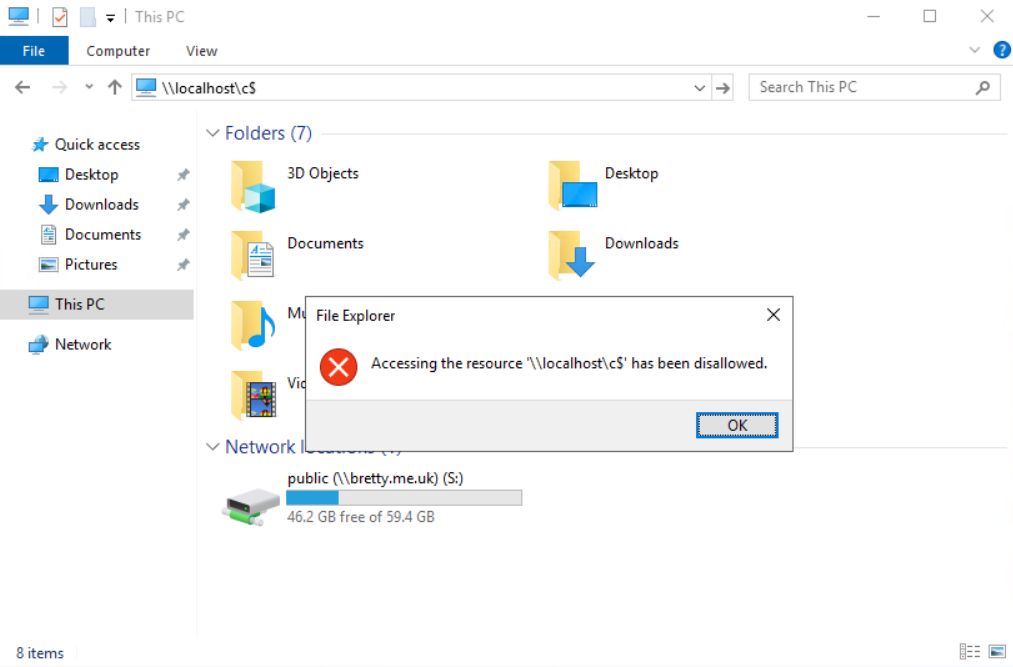Viewport: 1013px width, 667px height.
Task: Switch to the View ribbon tab
Action: pos(201,51)
